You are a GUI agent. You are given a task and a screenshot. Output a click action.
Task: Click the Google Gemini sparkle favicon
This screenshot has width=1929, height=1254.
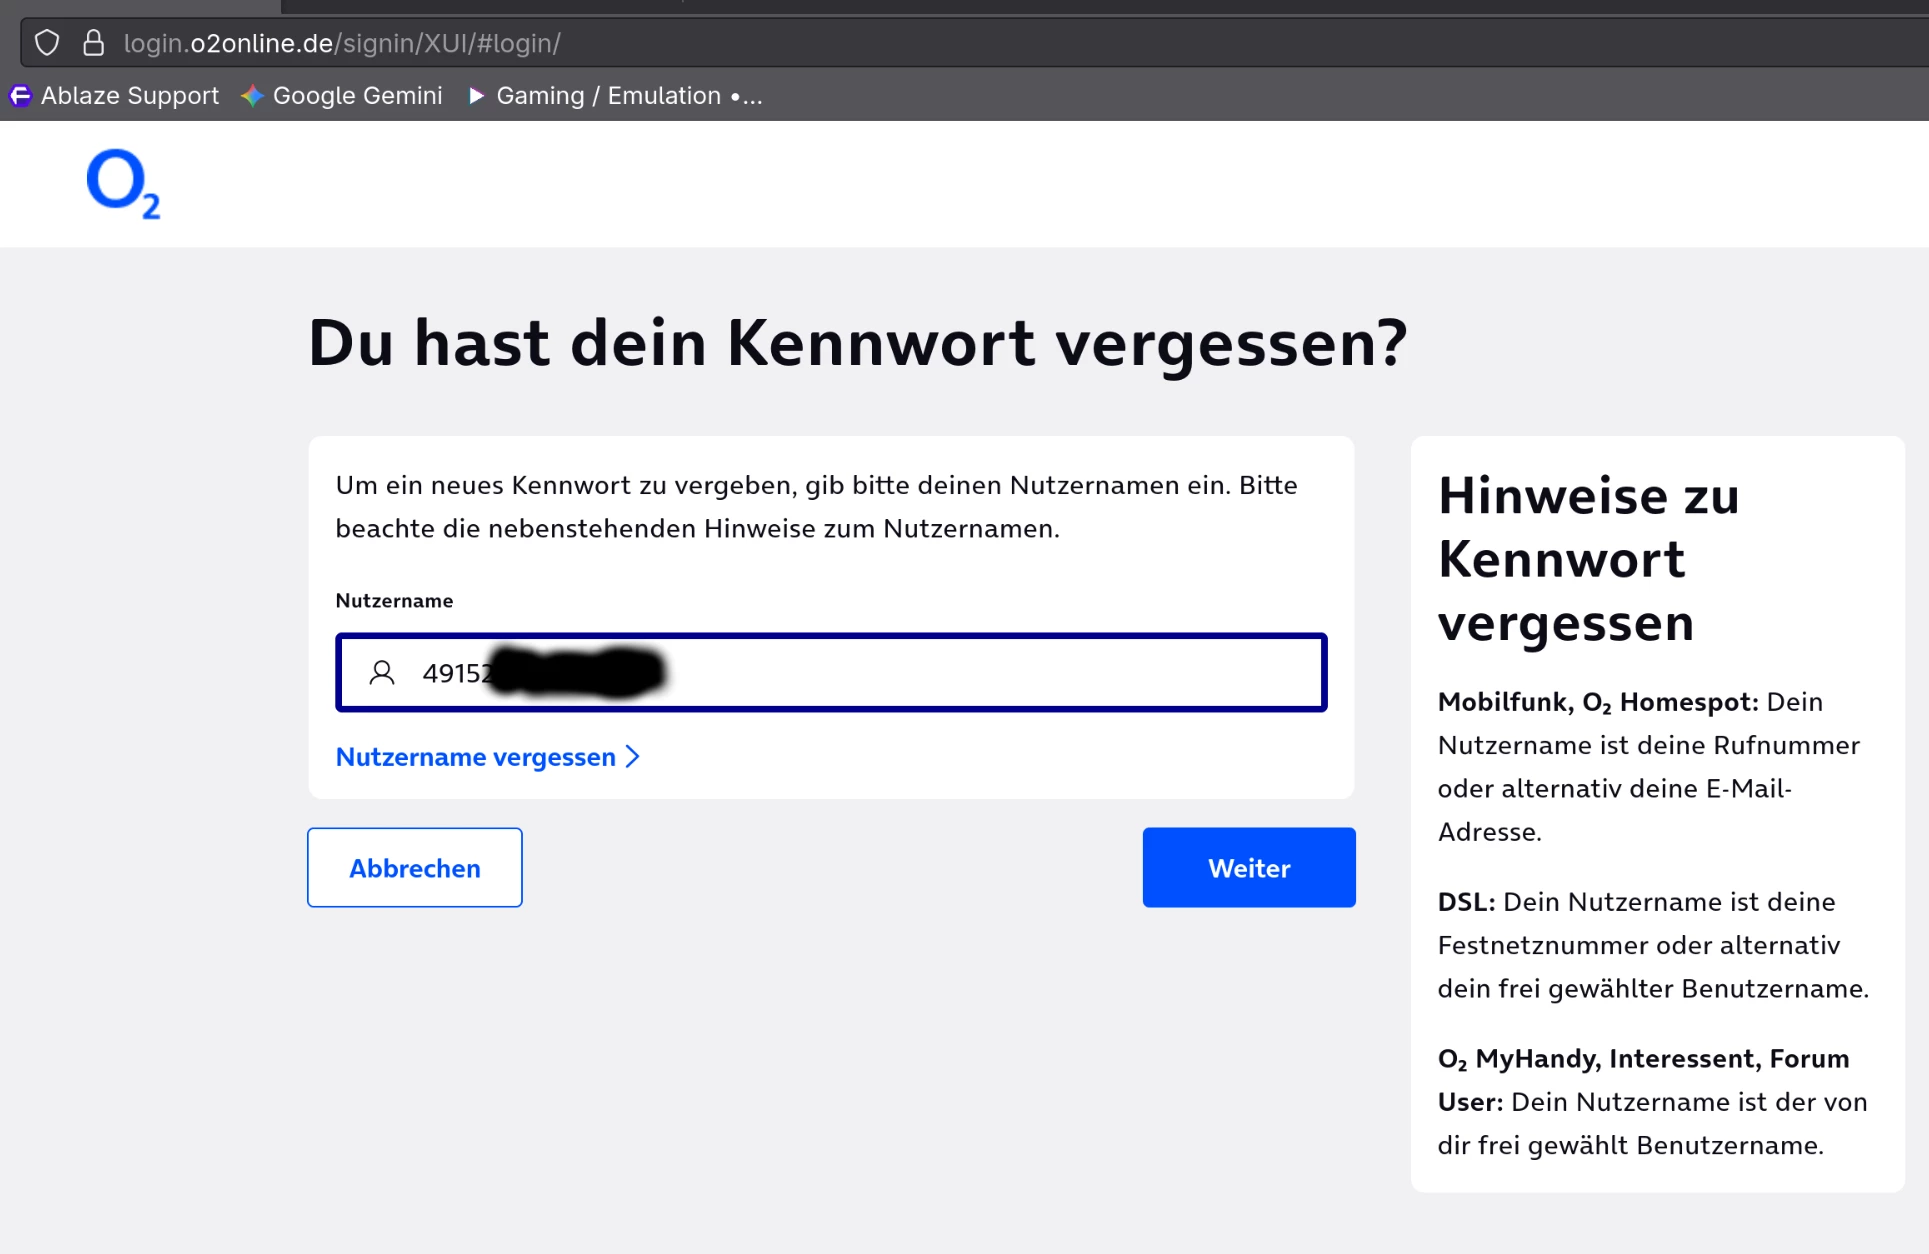[x=252, y=96]
